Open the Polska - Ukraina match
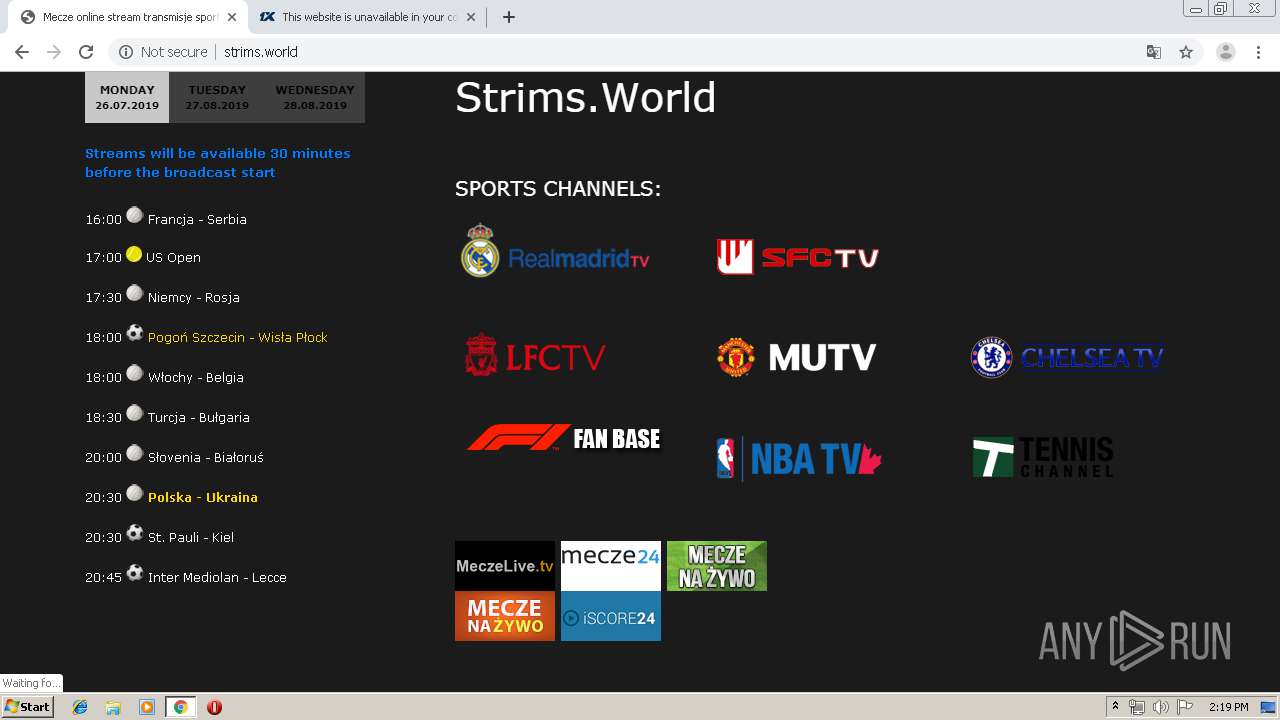Screen dimensions: 1280x720 click(x=203, y=497)
